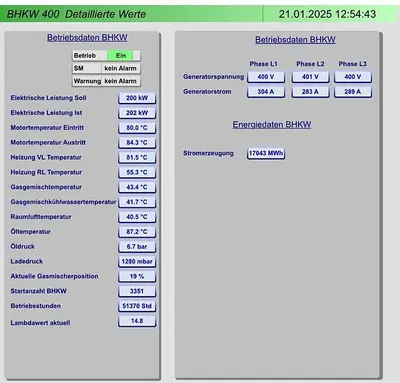400x383 pixels.
Task: Click the Startanzahl BHKW 3351 value
Action: point(137,291)
